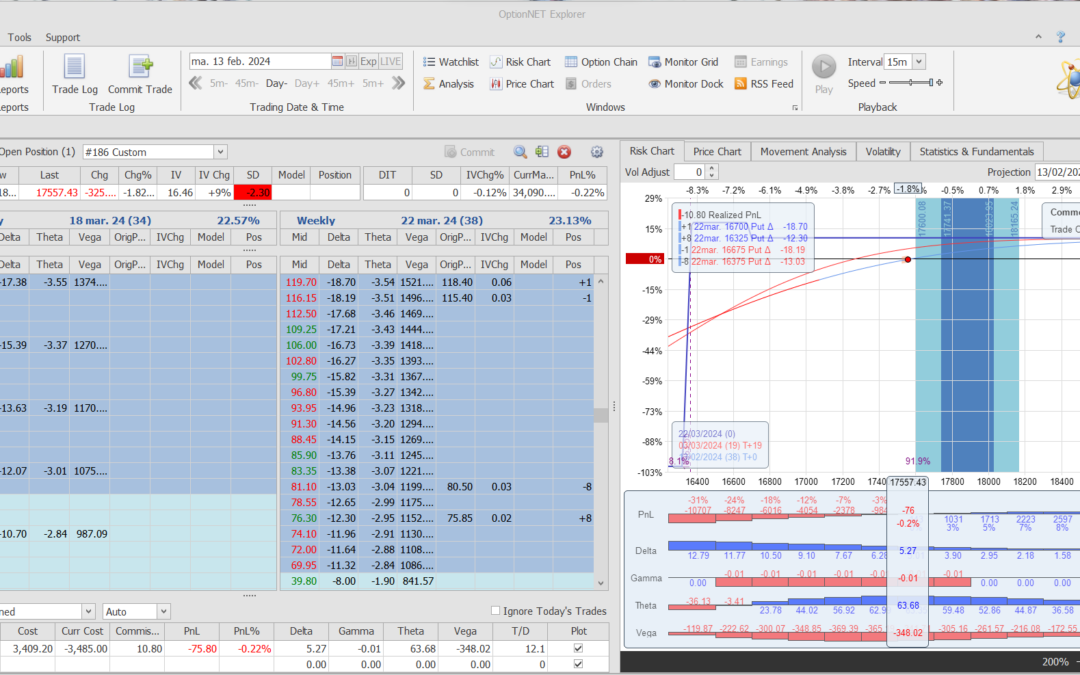Click the Playback Speed slider
The width and height of the screenshot is (1080, 675).
click(x=910, y=84)
